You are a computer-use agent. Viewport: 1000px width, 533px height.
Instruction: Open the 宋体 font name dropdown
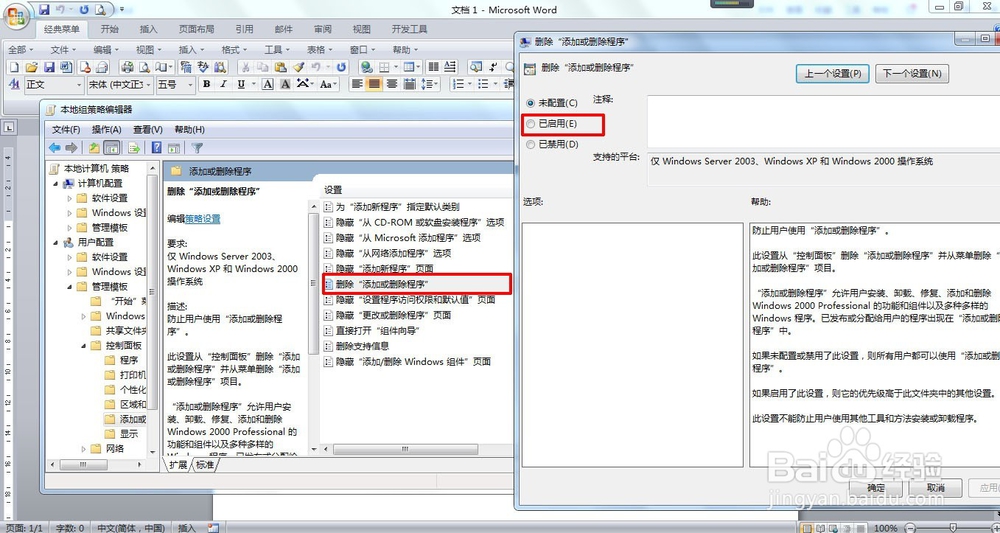(149, 84)
